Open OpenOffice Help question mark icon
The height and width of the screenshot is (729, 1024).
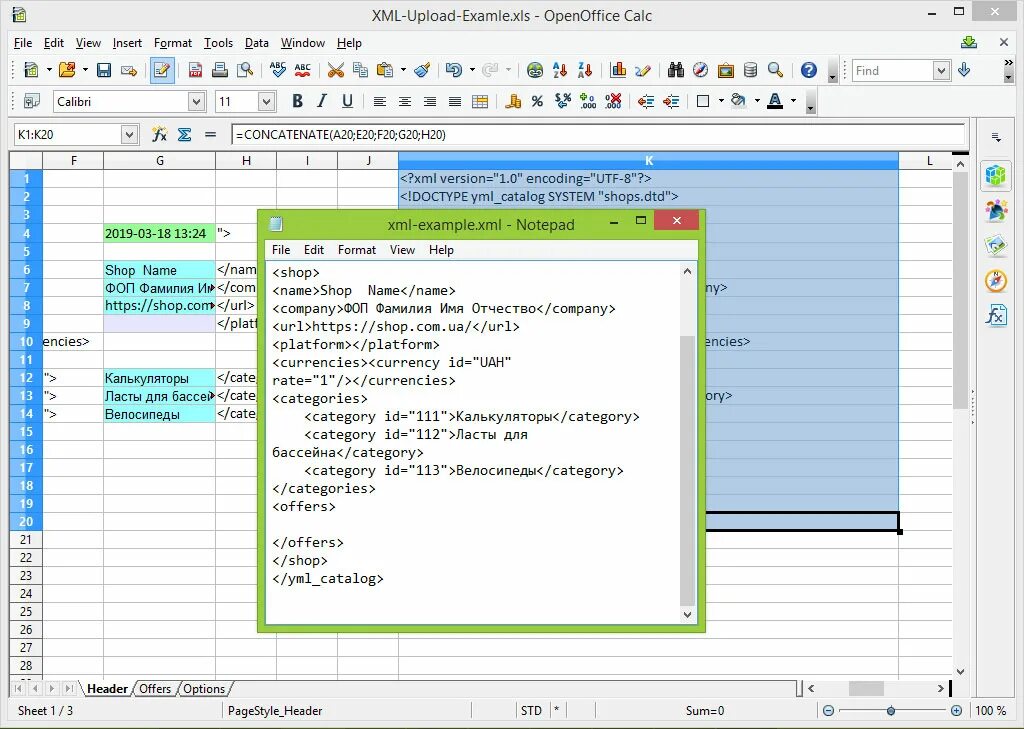tap(808, 70)
